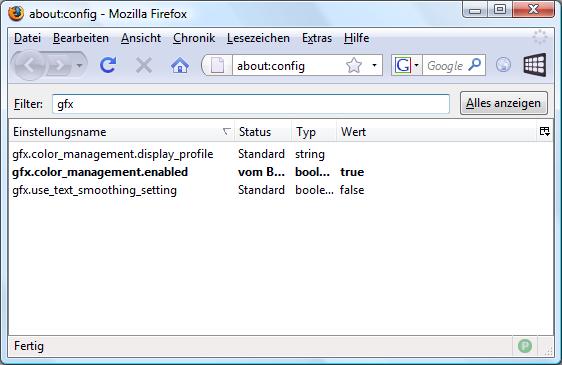
Task: Open the Hilfe menu
Action: tap(356, 38)
